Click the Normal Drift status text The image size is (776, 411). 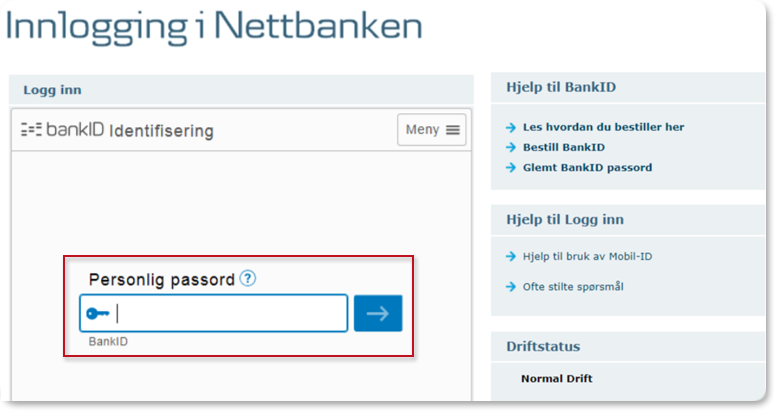tap(556, 379)
